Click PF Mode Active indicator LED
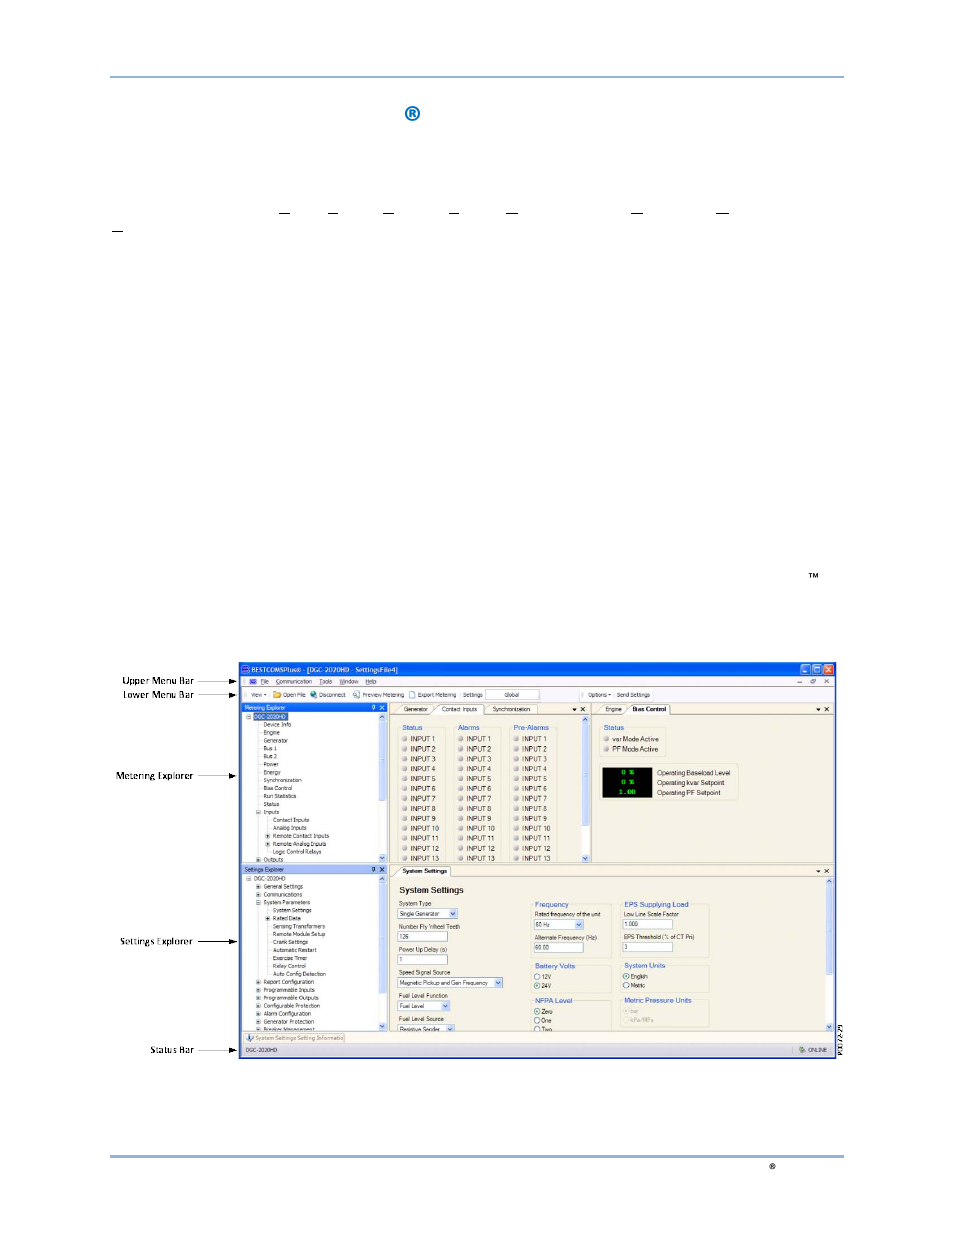954x1235 pixels. pos(606,749)
